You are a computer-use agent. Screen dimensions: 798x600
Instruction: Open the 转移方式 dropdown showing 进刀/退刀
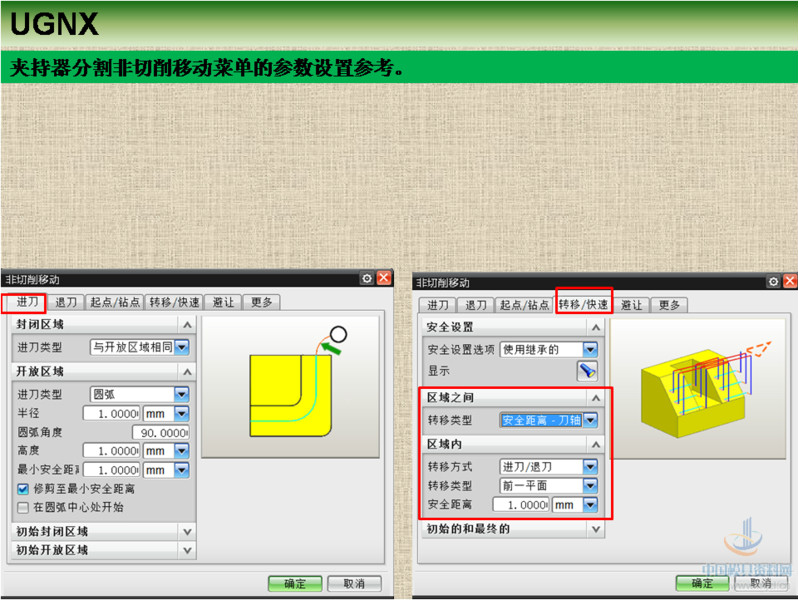click(x=590, y=466)
